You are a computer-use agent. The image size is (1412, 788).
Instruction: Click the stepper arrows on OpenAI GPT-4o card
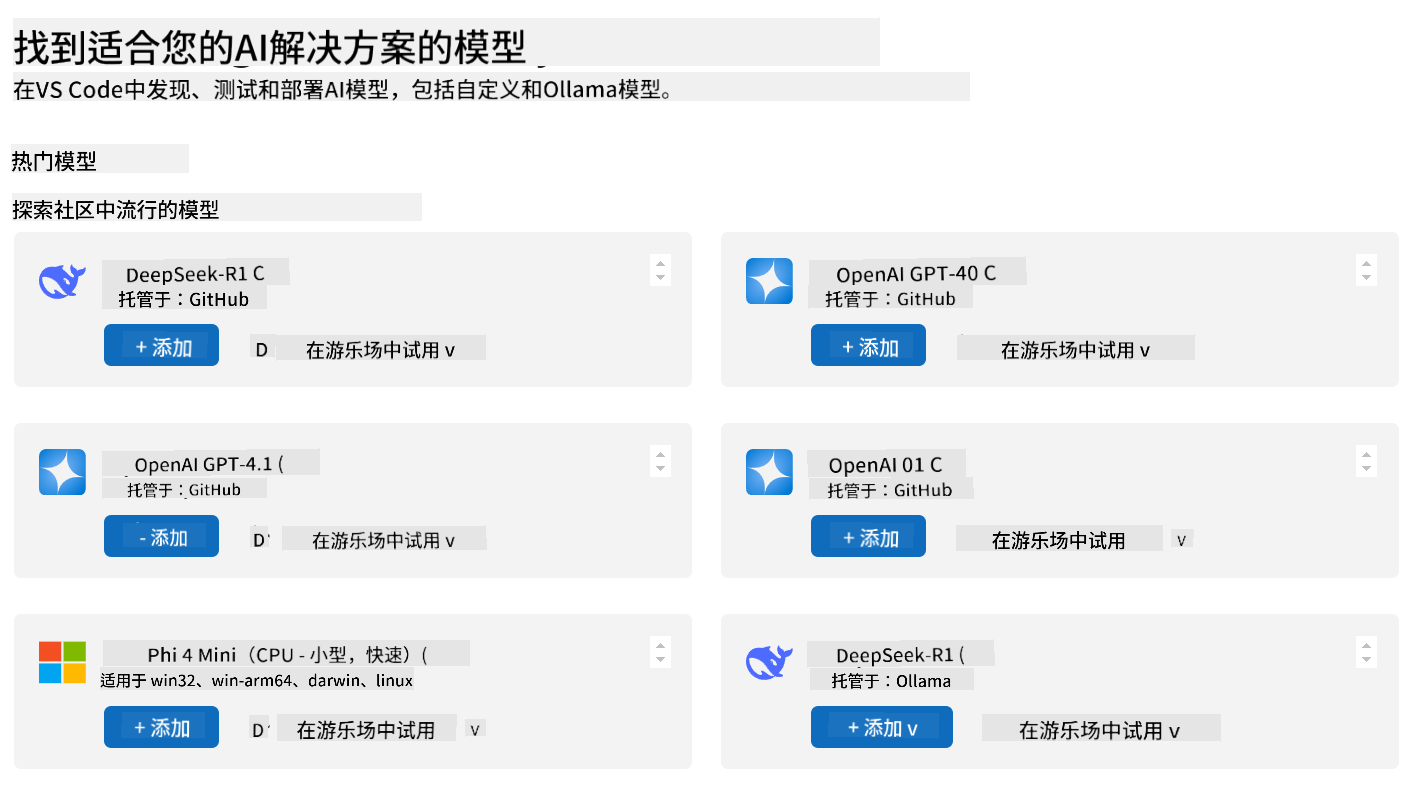[x=1366, y=270]
